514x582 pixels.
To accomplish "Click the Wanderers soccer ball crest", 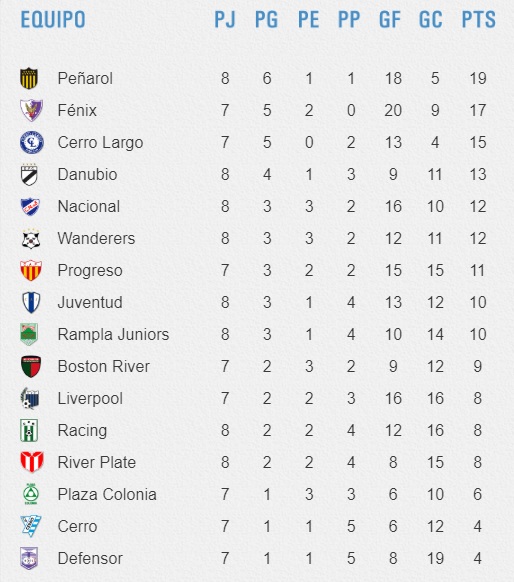I will (x=31, y=239).
